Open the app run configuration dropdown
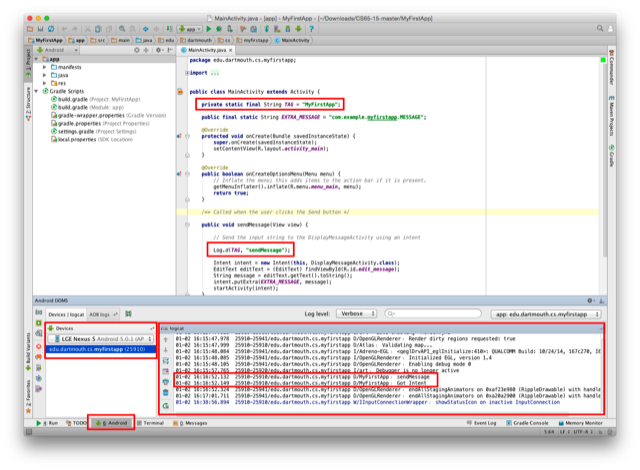This screenshot has height=470, width=640. [x=190, y=29]
